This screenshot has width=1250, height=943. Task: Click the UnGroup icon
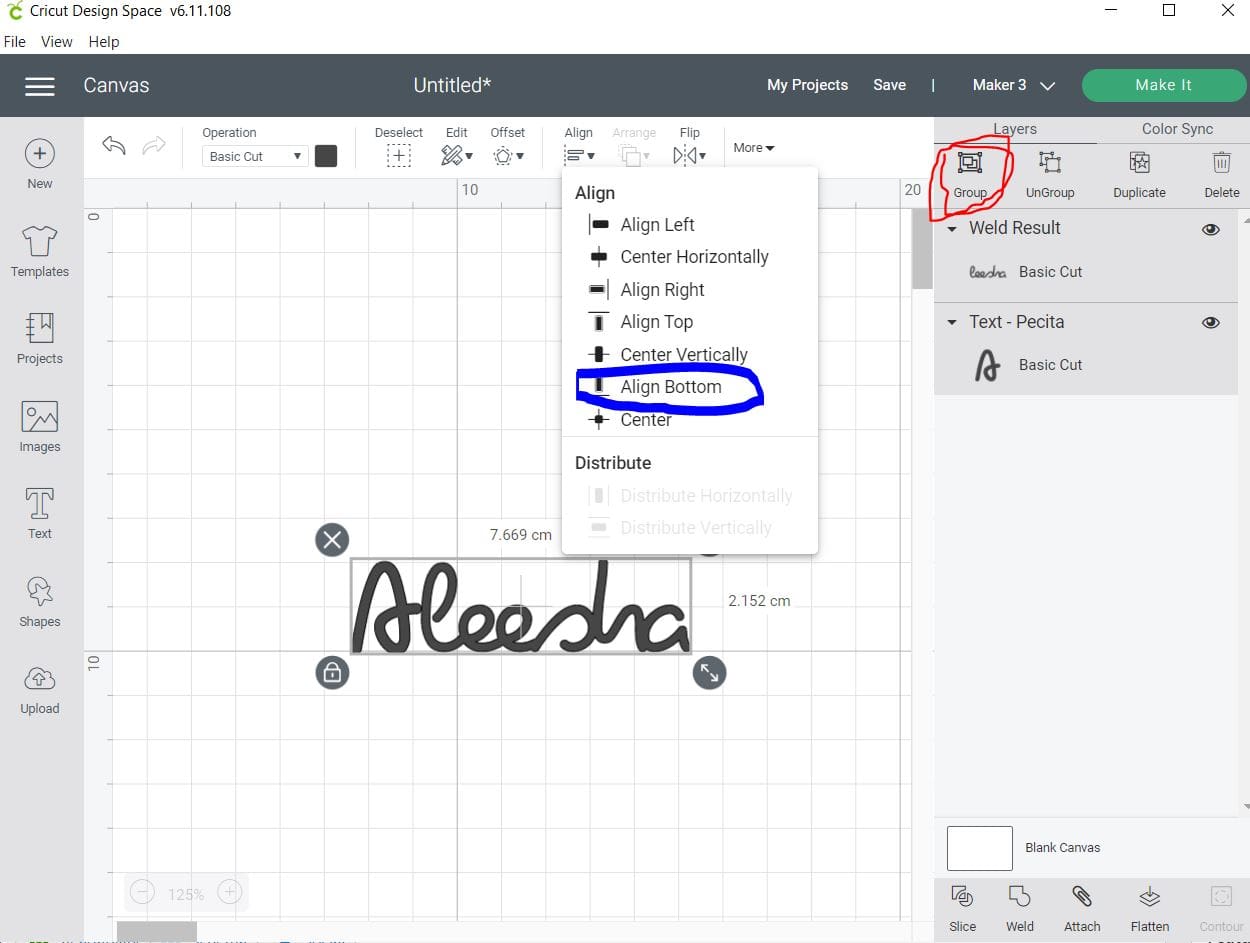(x=1049, y=162)
